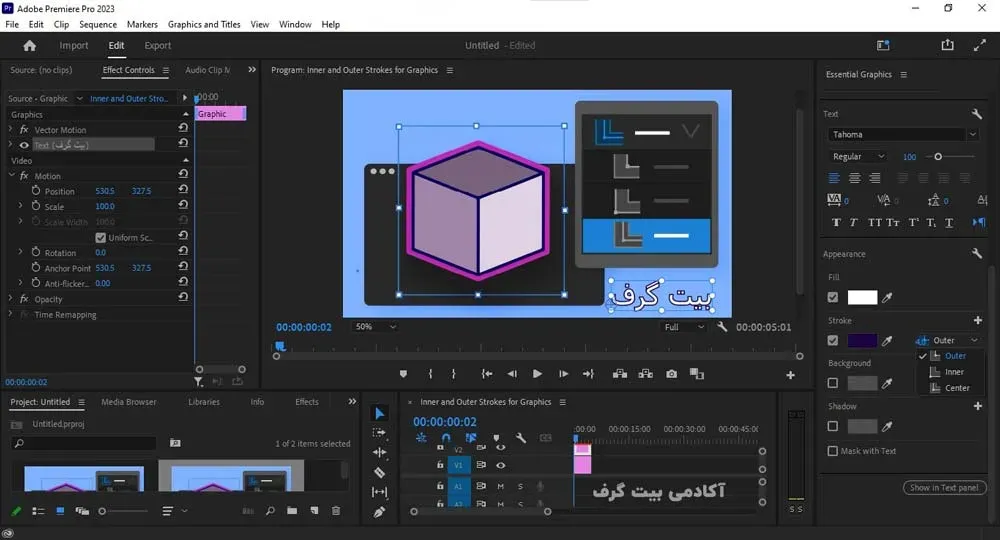Open the Markers menu

(142, 24)
